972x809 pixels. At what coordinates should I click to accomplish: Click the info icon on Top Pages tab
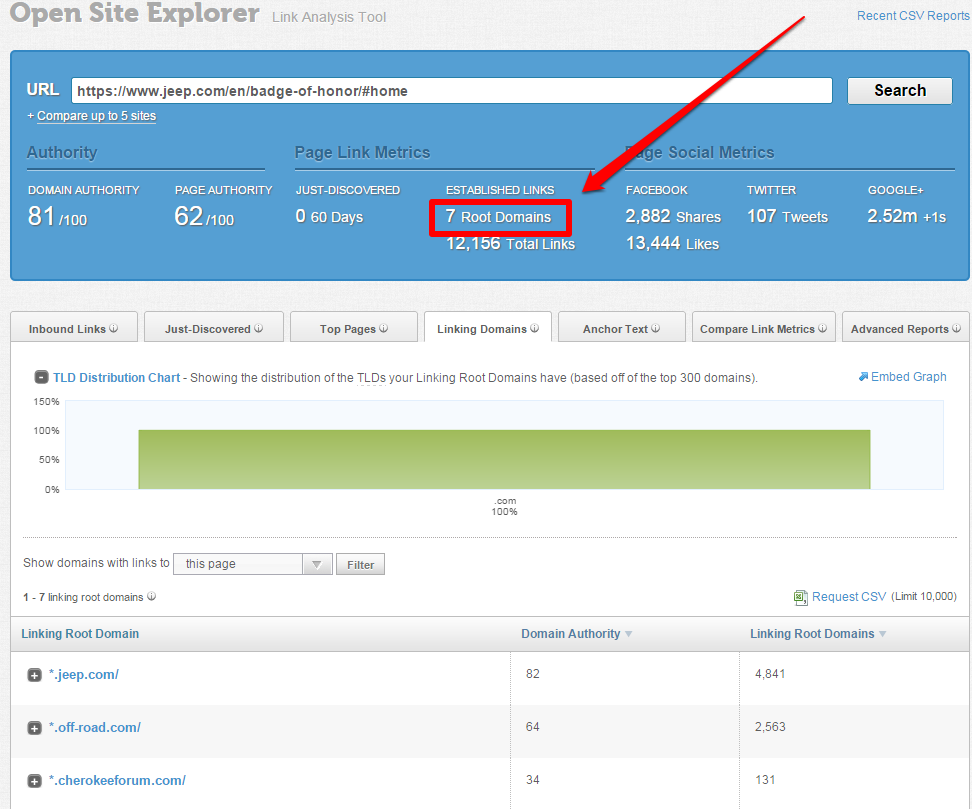[384, 329]
